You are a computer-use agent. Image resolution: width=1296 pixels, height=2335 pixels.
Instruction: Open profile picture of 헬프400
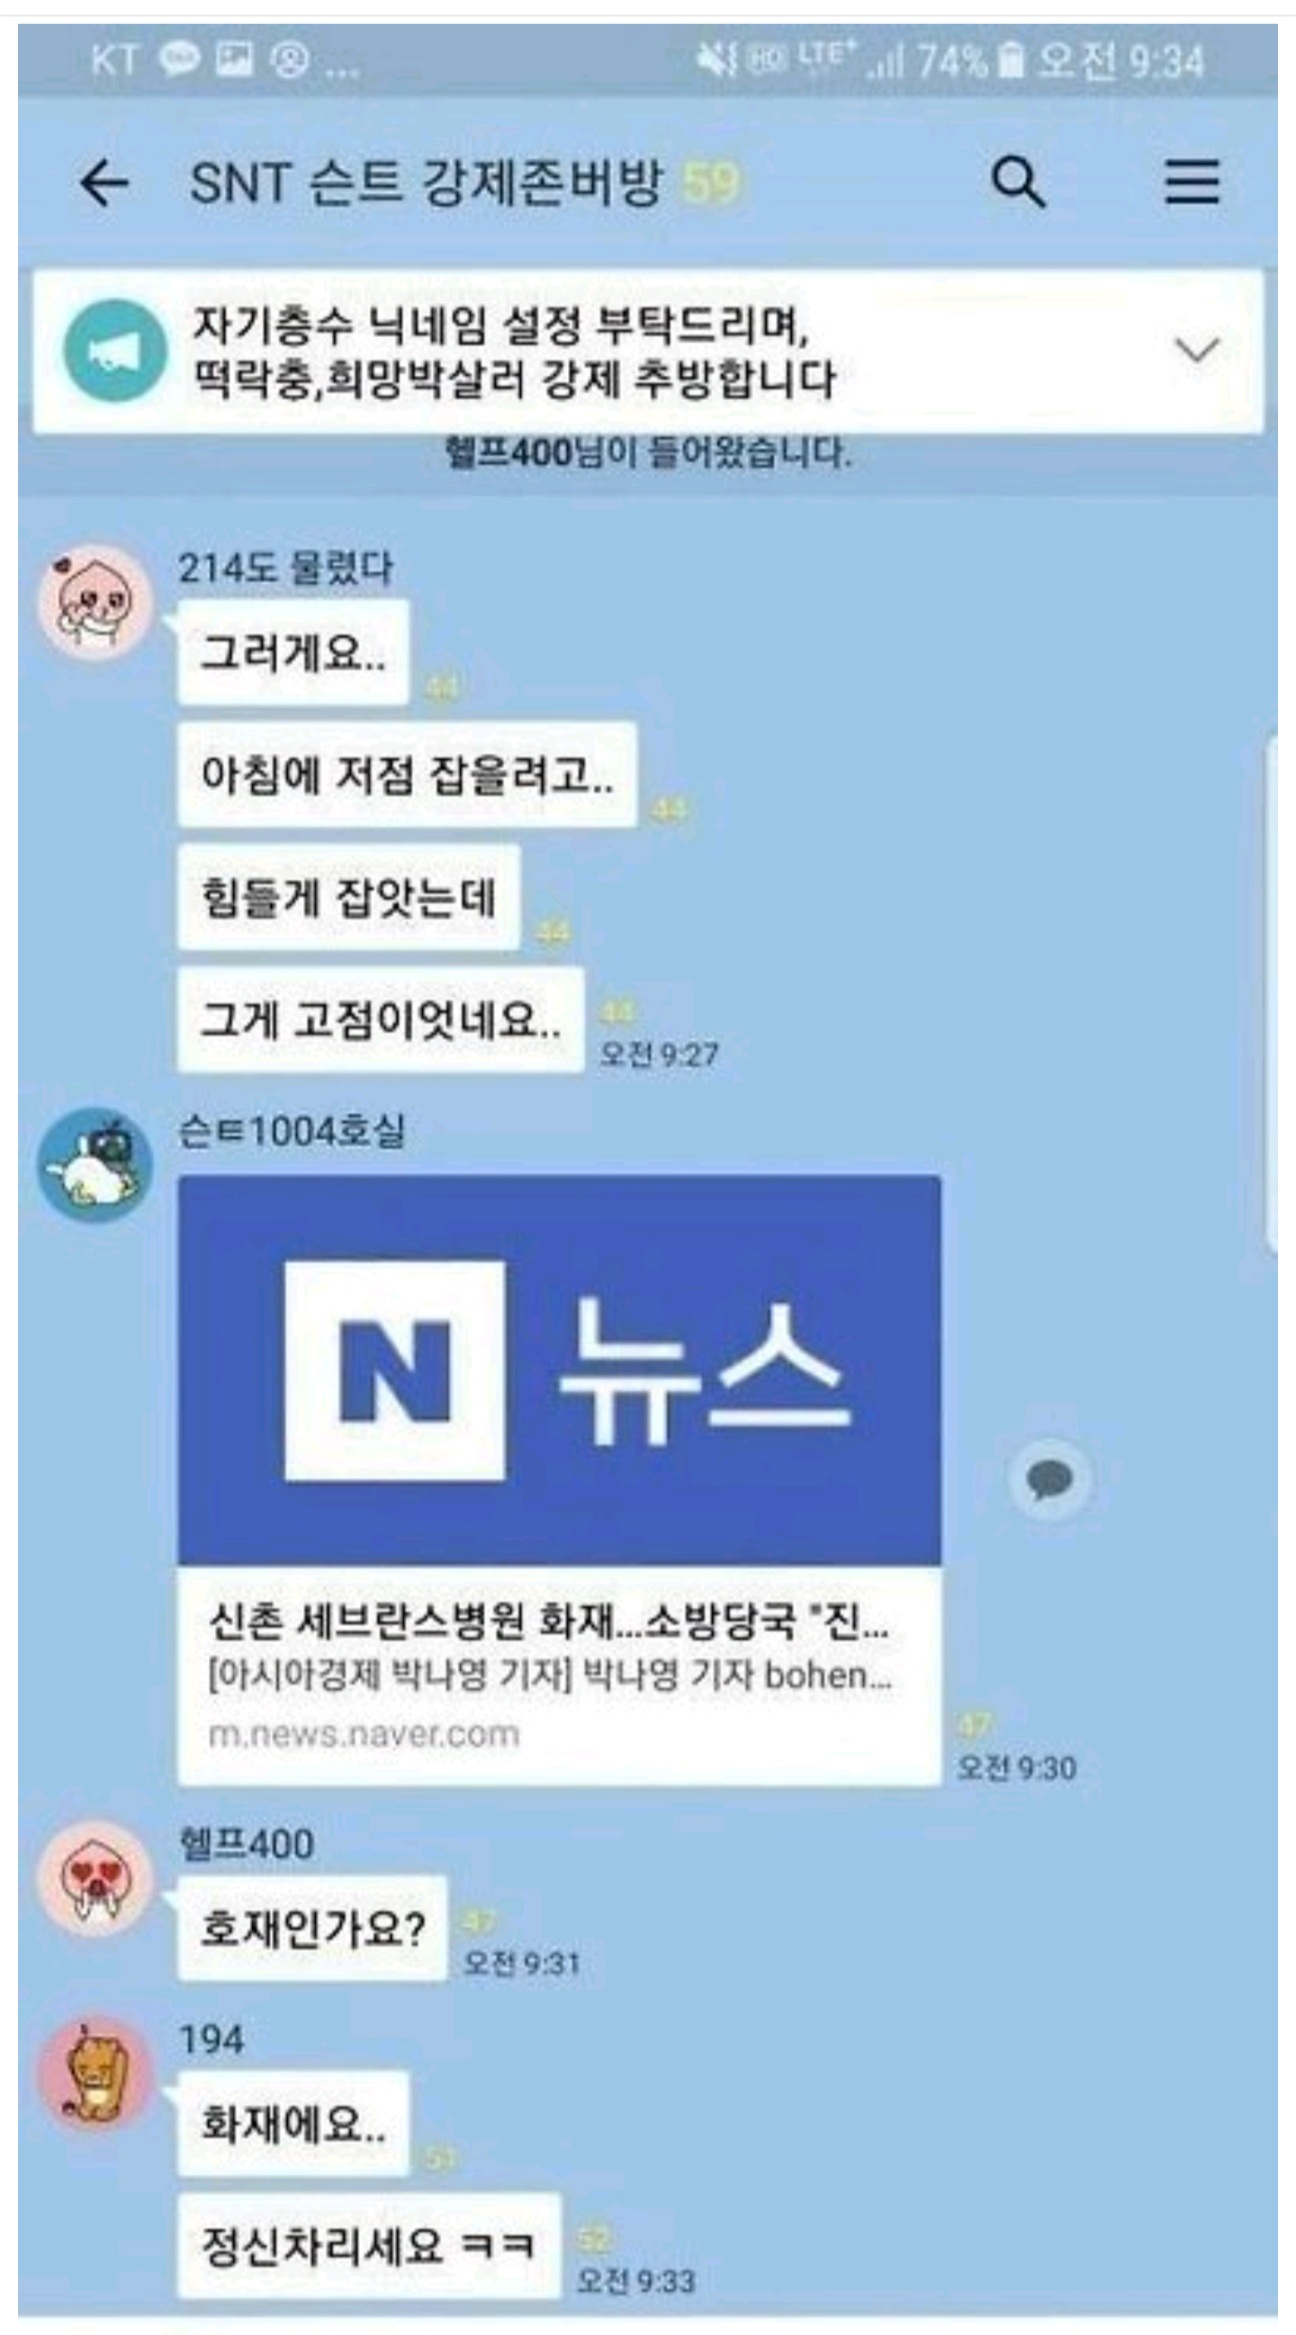tap(95, 1878)
